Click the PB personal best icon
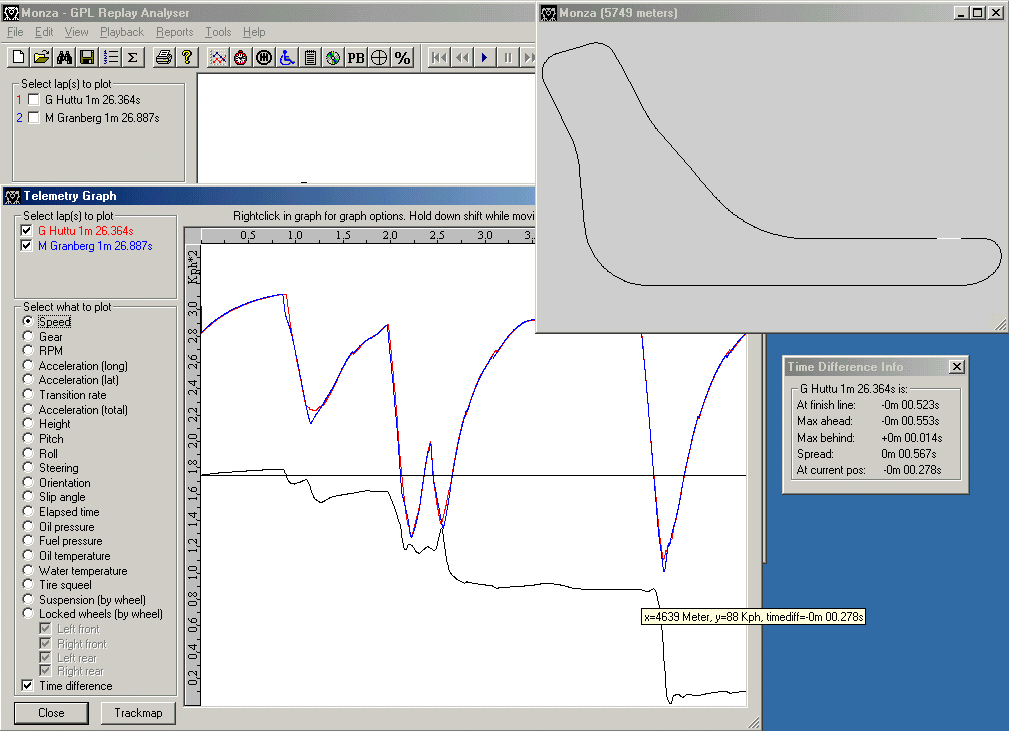This screenshot has width=1009, height=731. coord(355,57)
